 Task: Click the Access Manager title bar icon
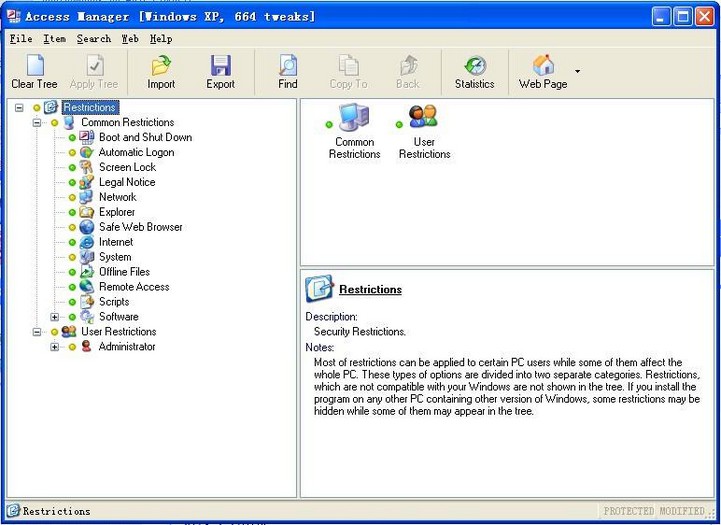coord(13,17)
